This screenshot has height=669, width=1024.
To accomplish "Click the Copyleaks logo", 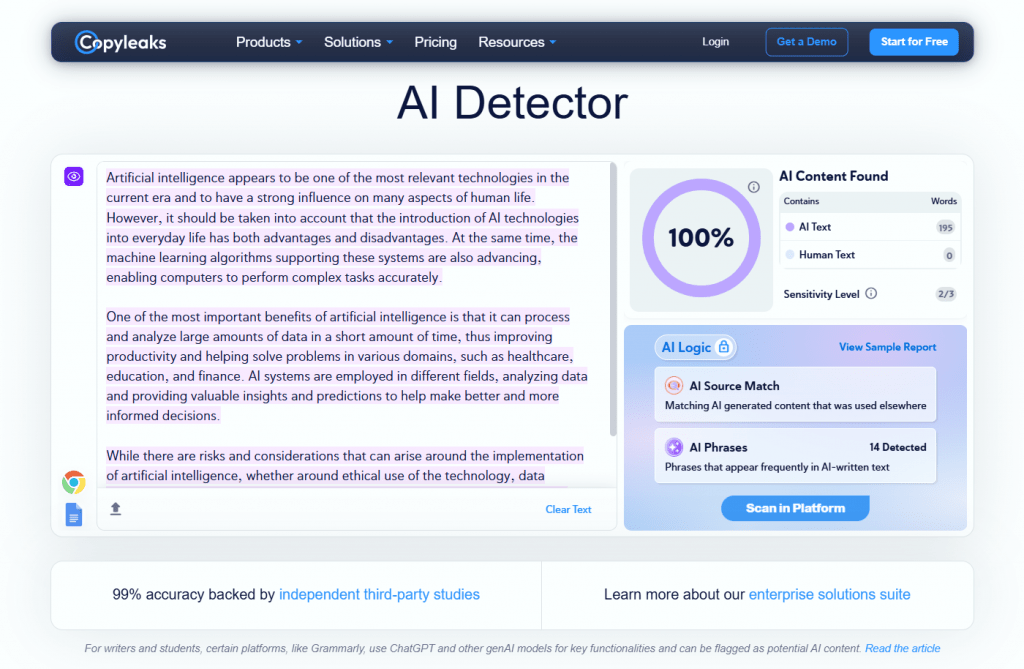I will pos(120,42).
